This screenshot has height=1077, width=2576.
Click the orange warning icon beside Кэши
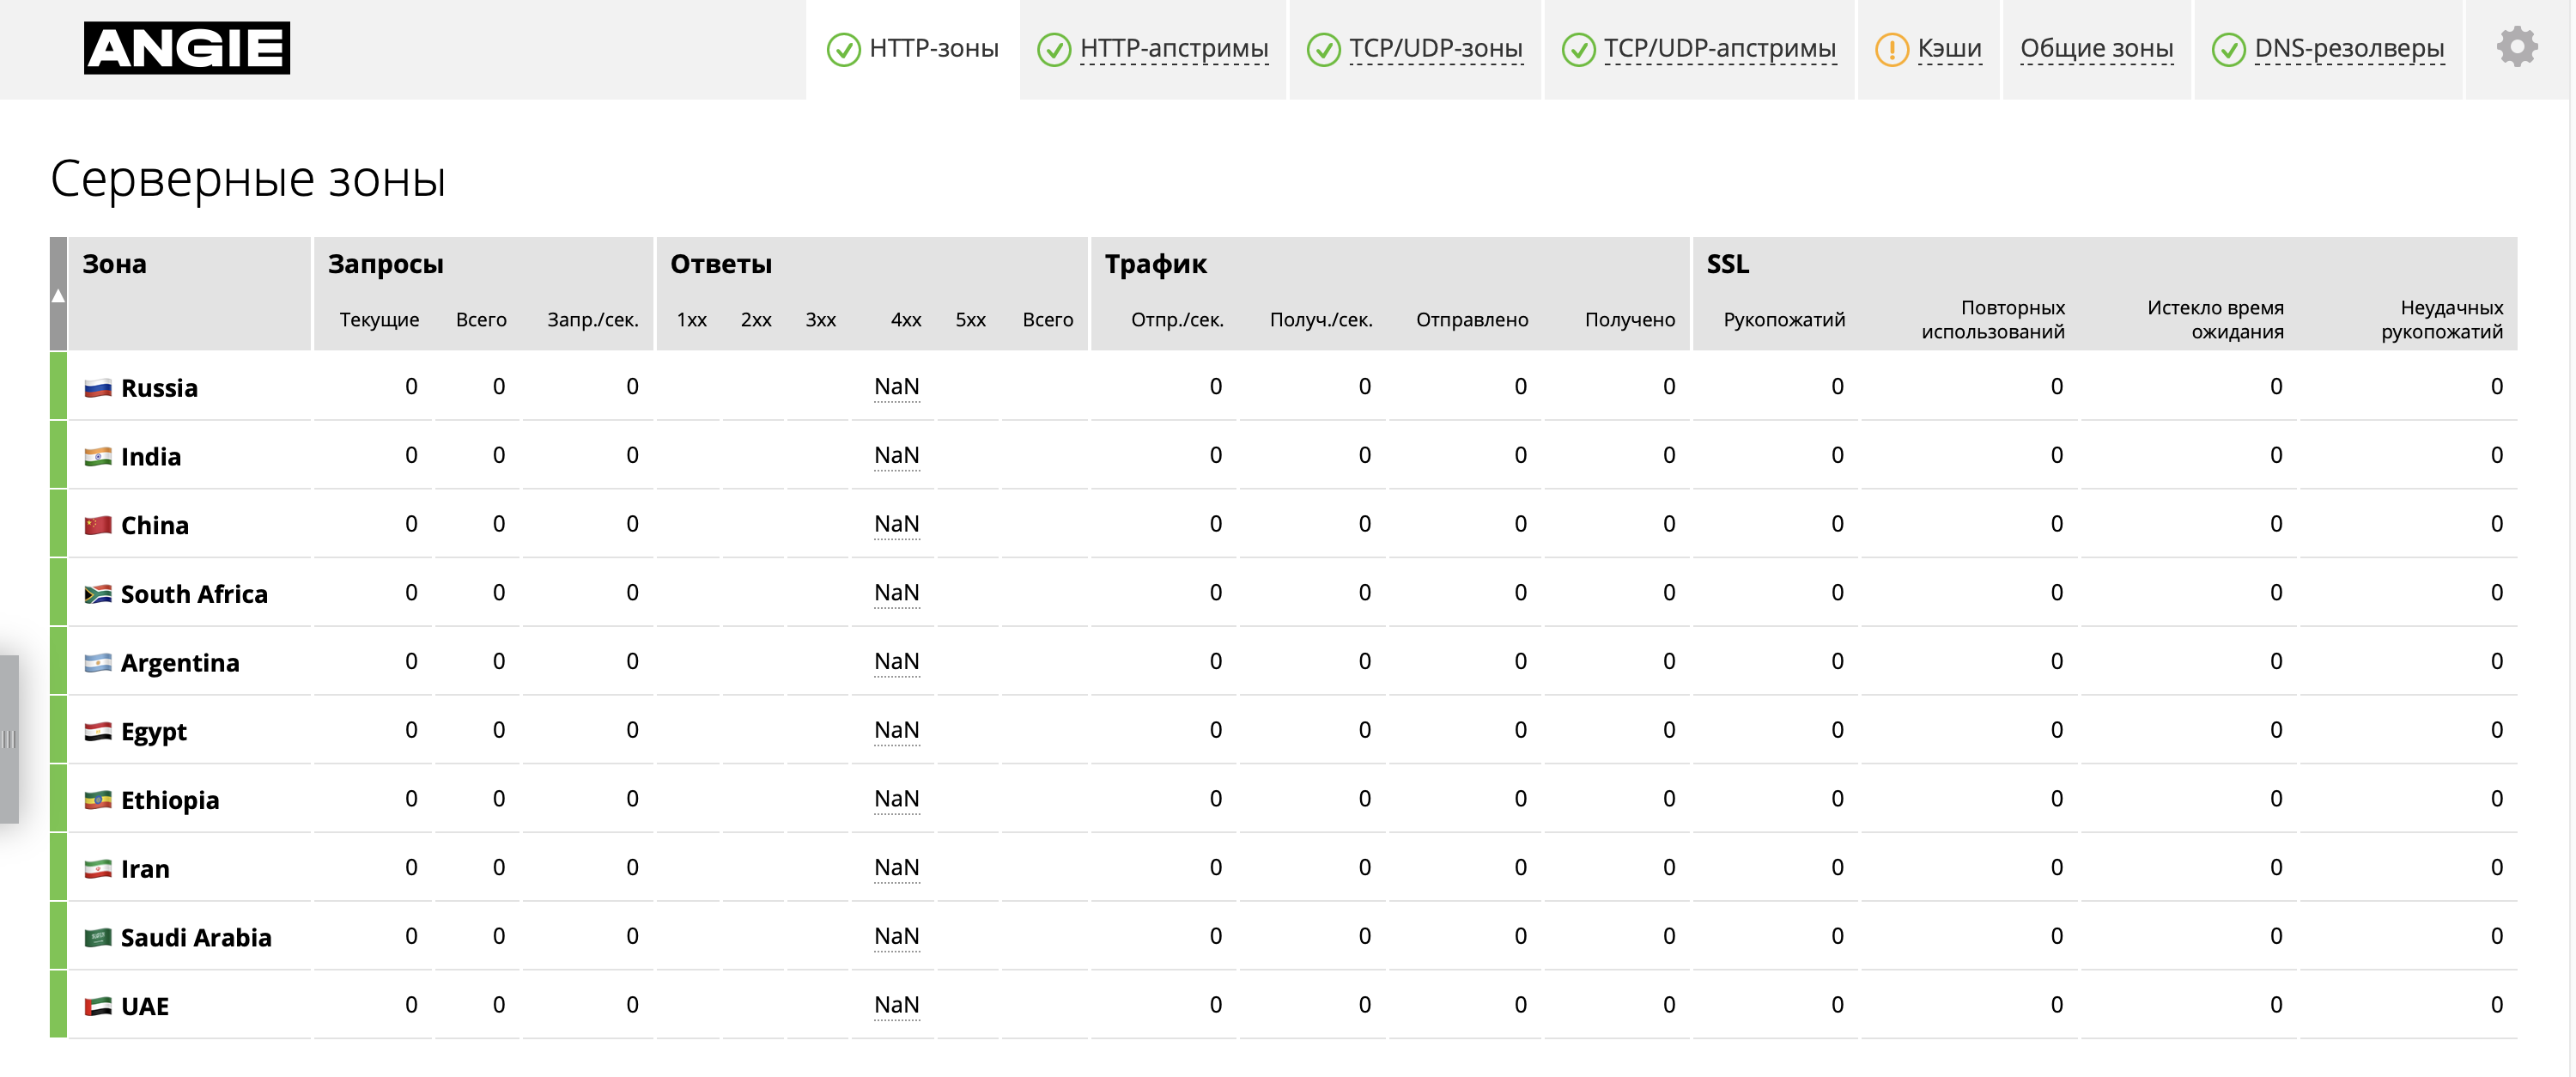coord(1891,49)
